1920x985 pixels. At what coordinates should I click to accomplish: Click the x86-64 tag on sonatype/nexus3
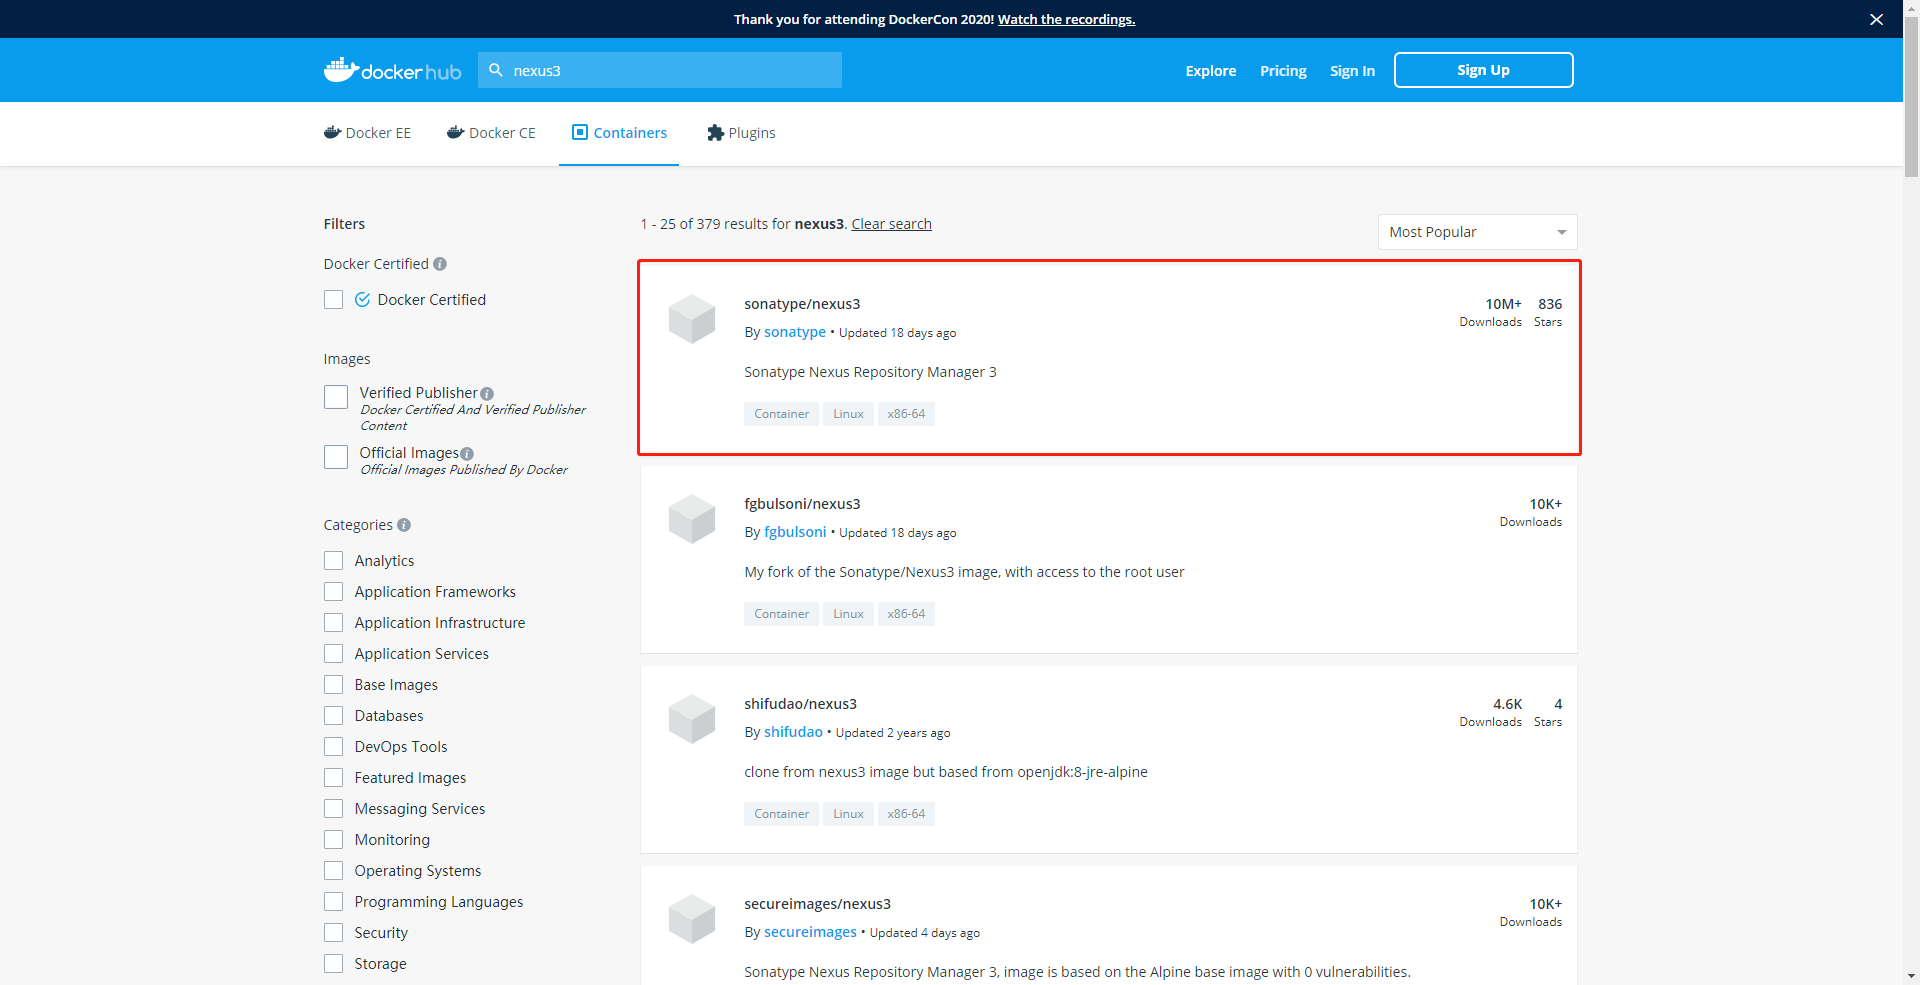[x=906, y=414]
